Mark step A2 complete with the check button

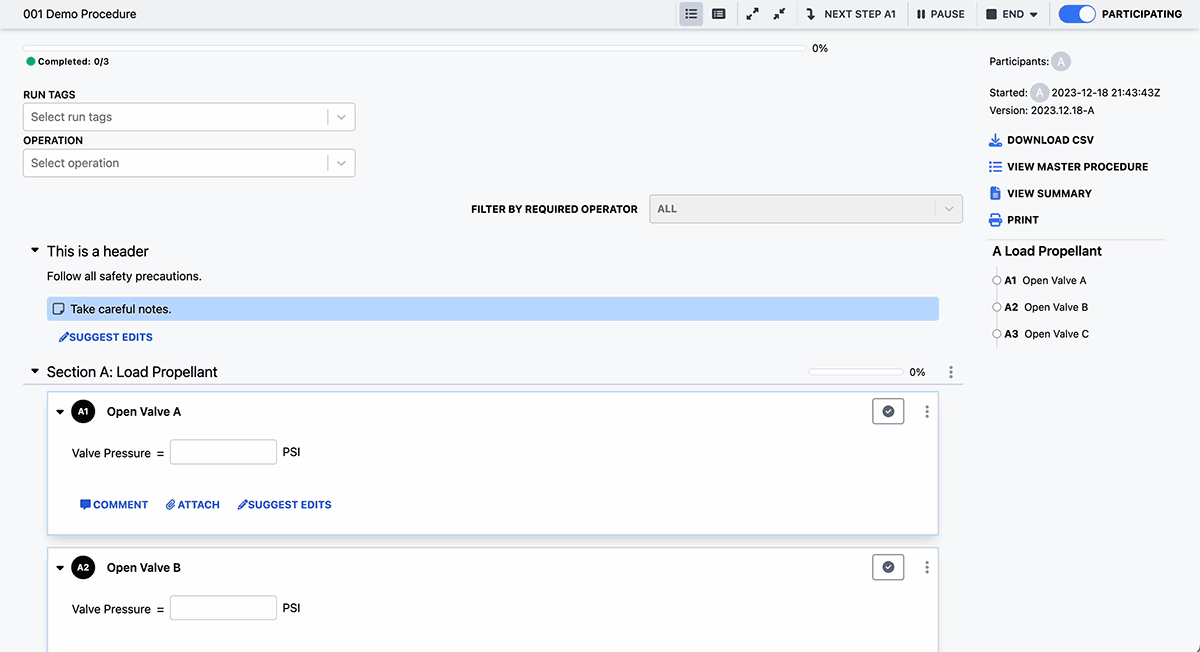(888, 567)
